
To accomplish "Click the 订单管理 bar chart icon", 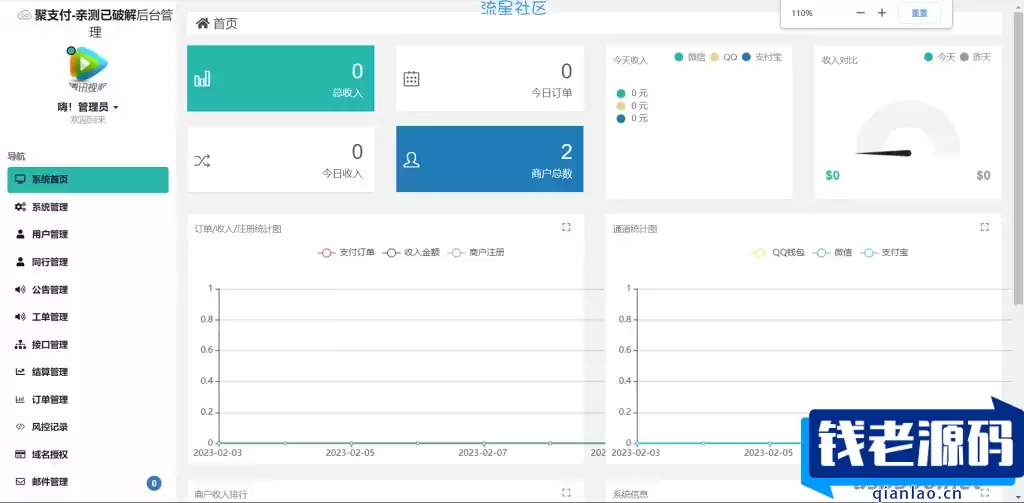I will tap(20, 399).
